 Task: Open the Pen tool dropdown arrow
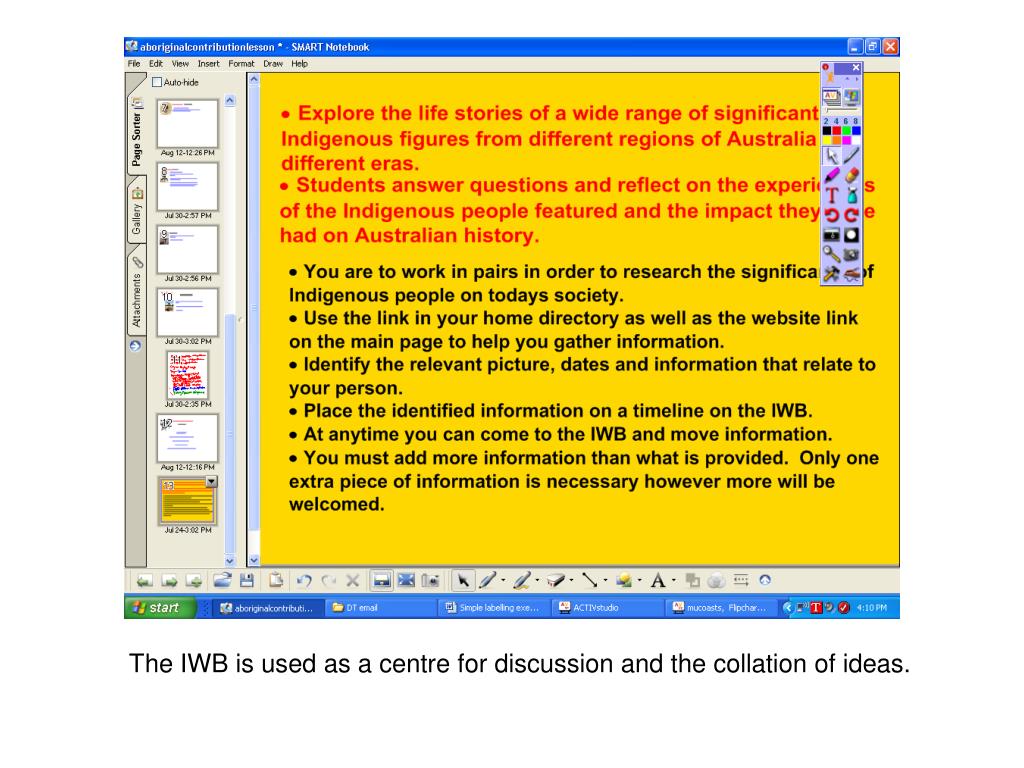click(503, 580)
